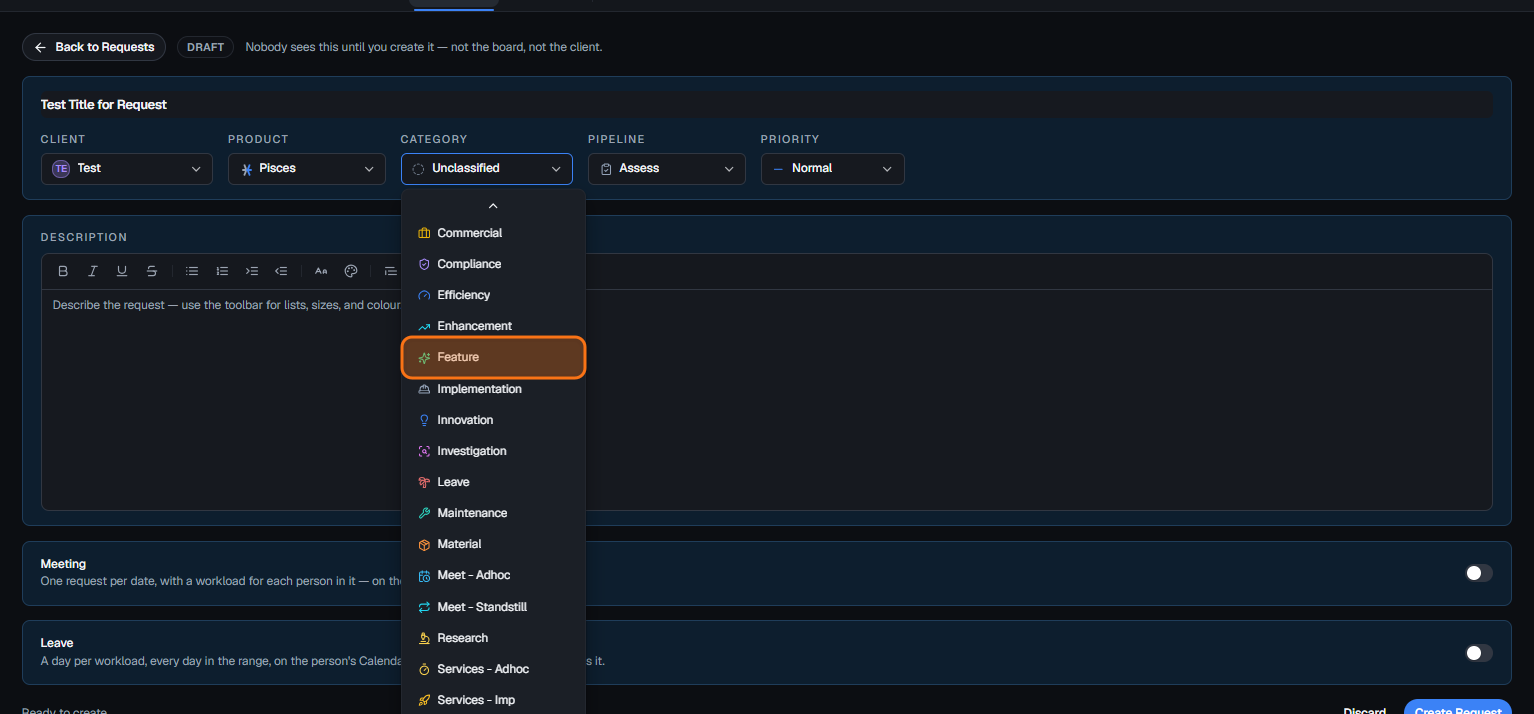This screenshot has width=1534, height=714.
Task: Choose the Services - Imp category
Action: click(x=493, y=700)
